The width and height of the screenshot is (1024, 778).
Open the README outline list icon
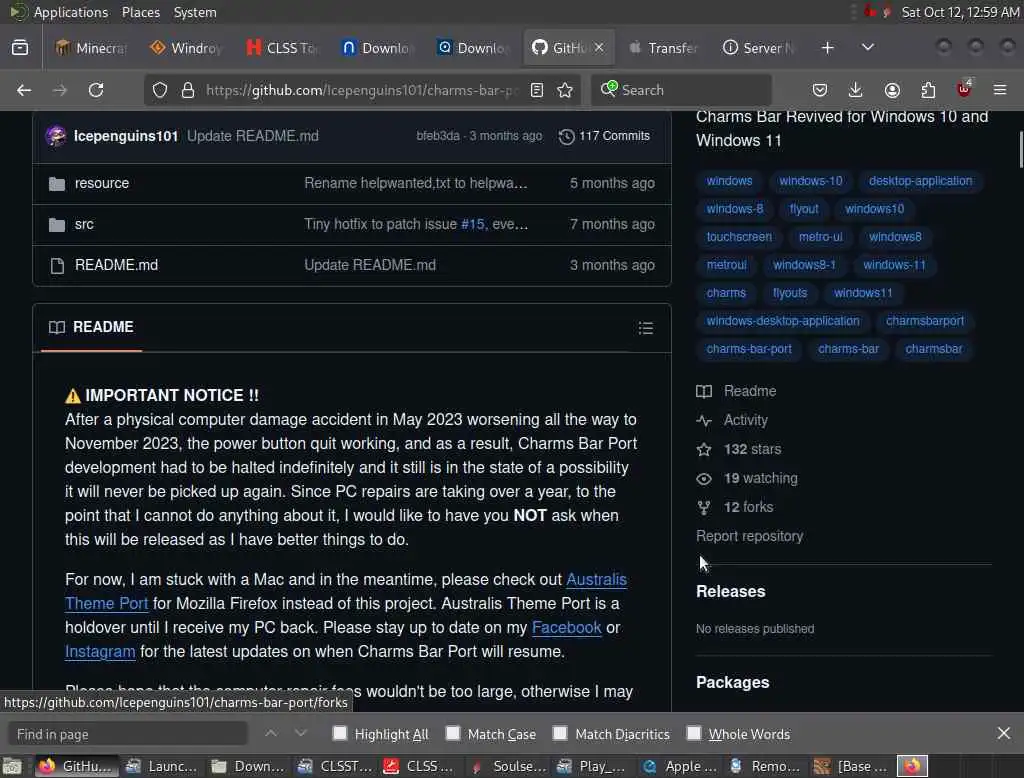[646, 328]
